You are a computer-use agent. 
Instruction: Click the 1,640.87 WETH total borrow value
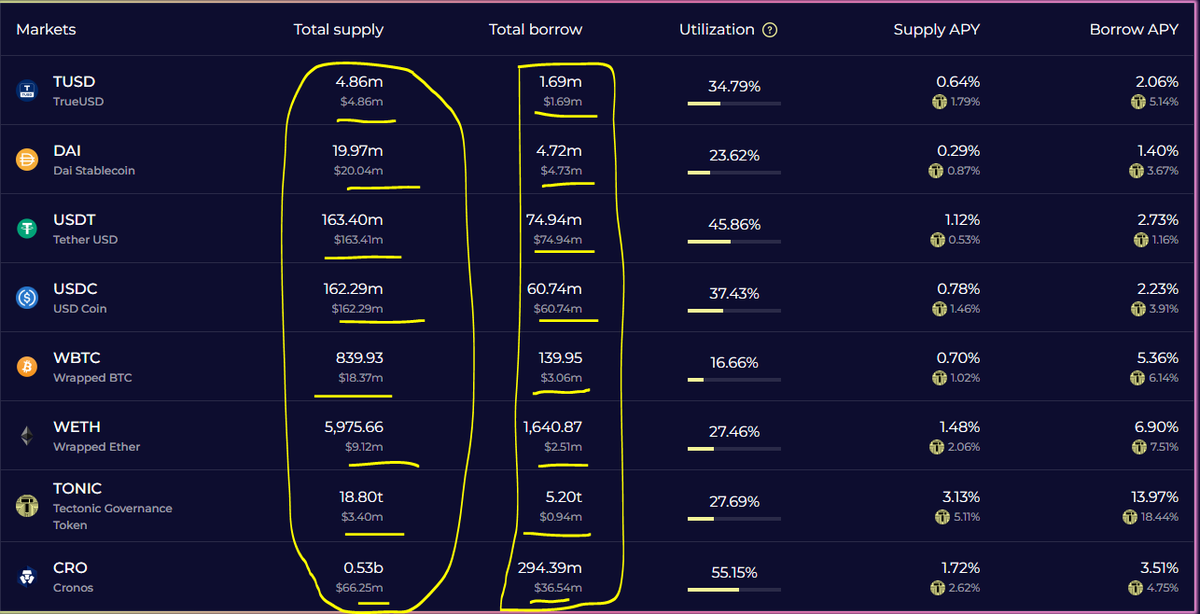[553, 427]
